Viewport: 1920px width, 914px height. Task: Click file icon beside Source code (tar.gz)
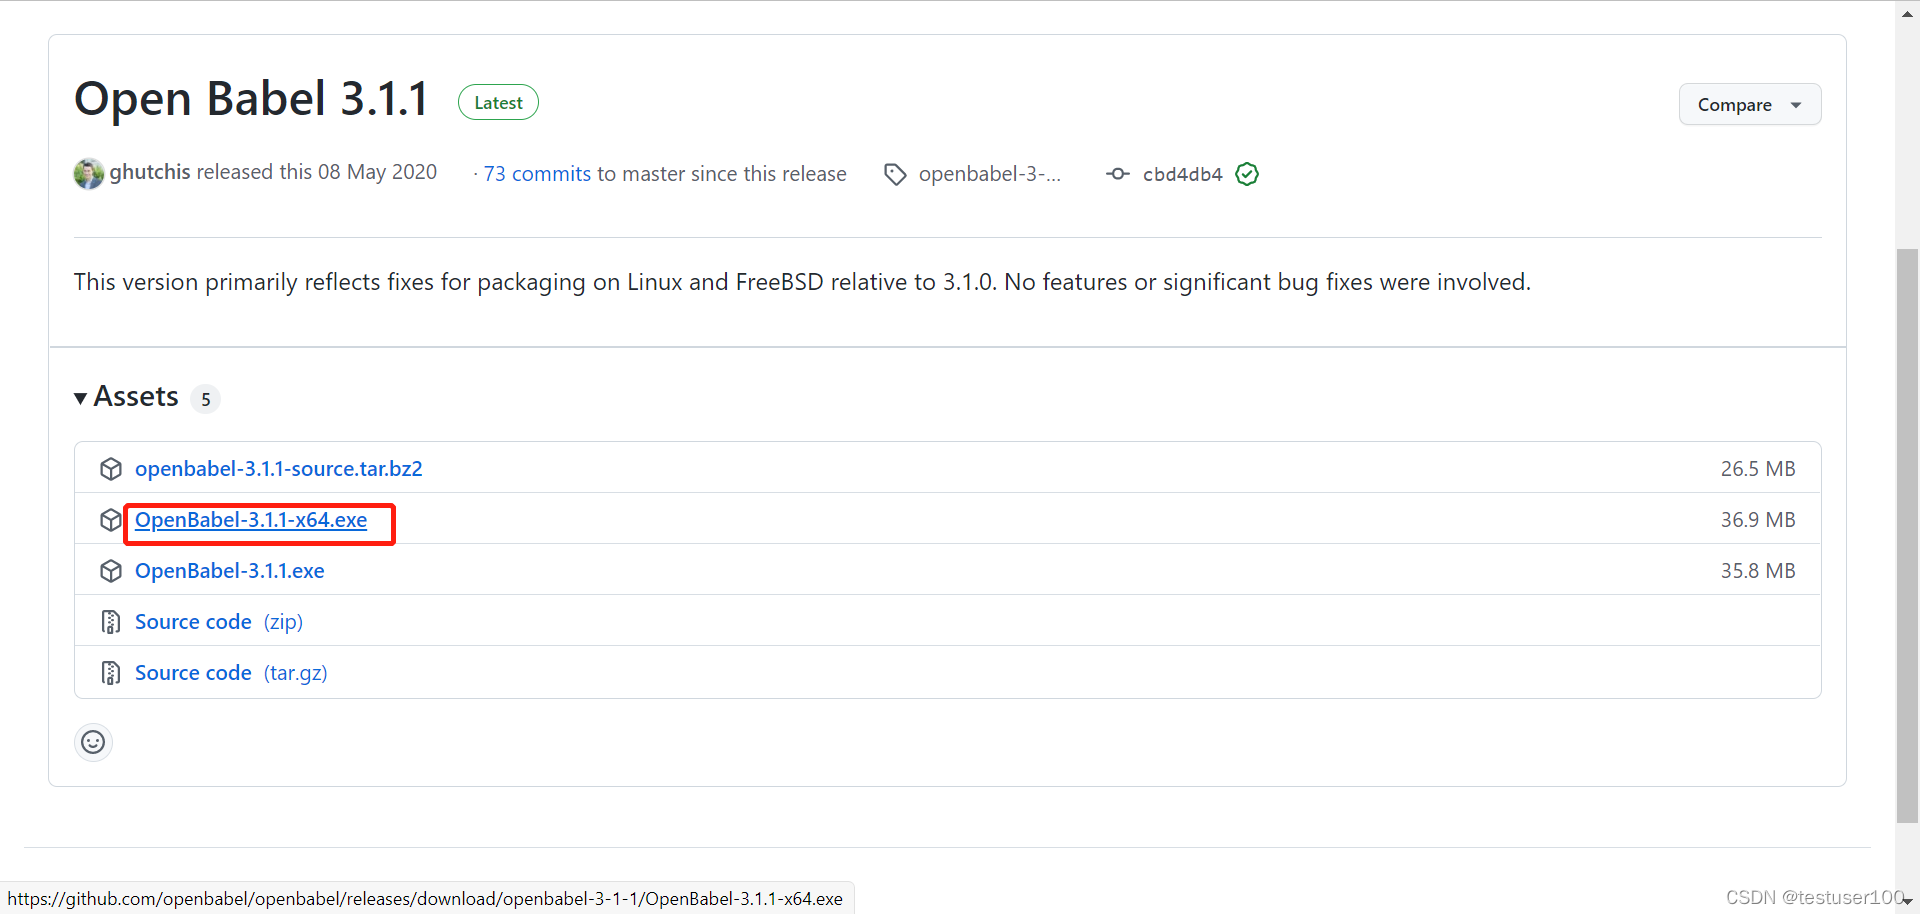111,673
